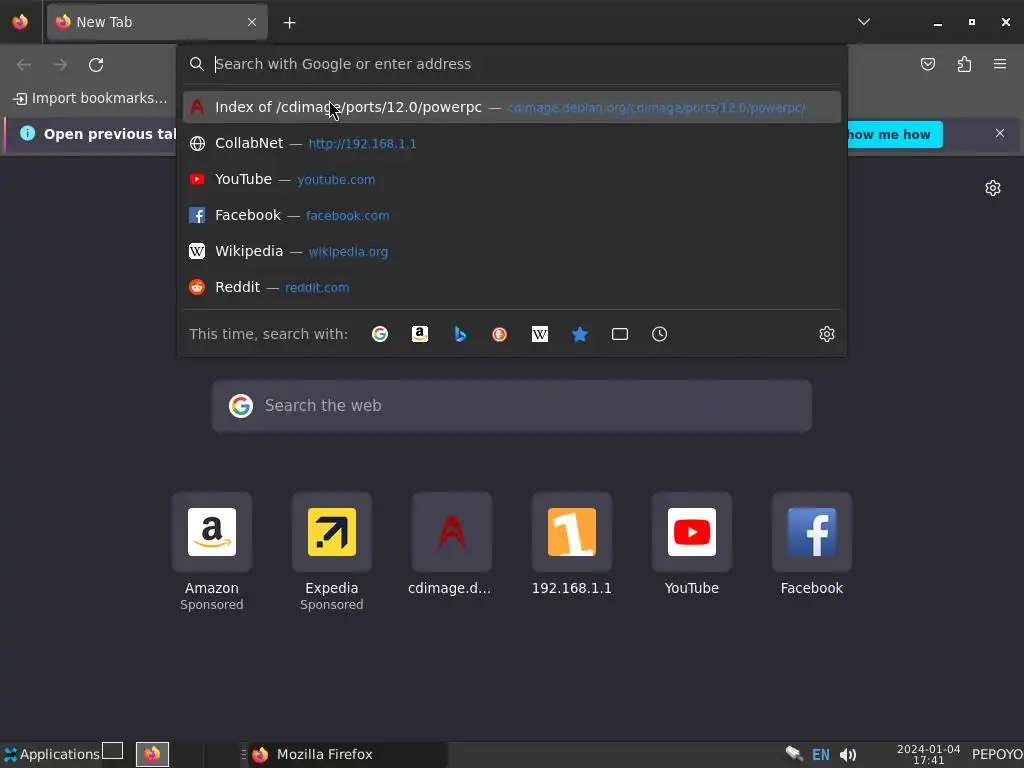Click the Firefox launcher icon in taskbar
The height and width of the screenshot is (768, 1024).
click(152, 754)
